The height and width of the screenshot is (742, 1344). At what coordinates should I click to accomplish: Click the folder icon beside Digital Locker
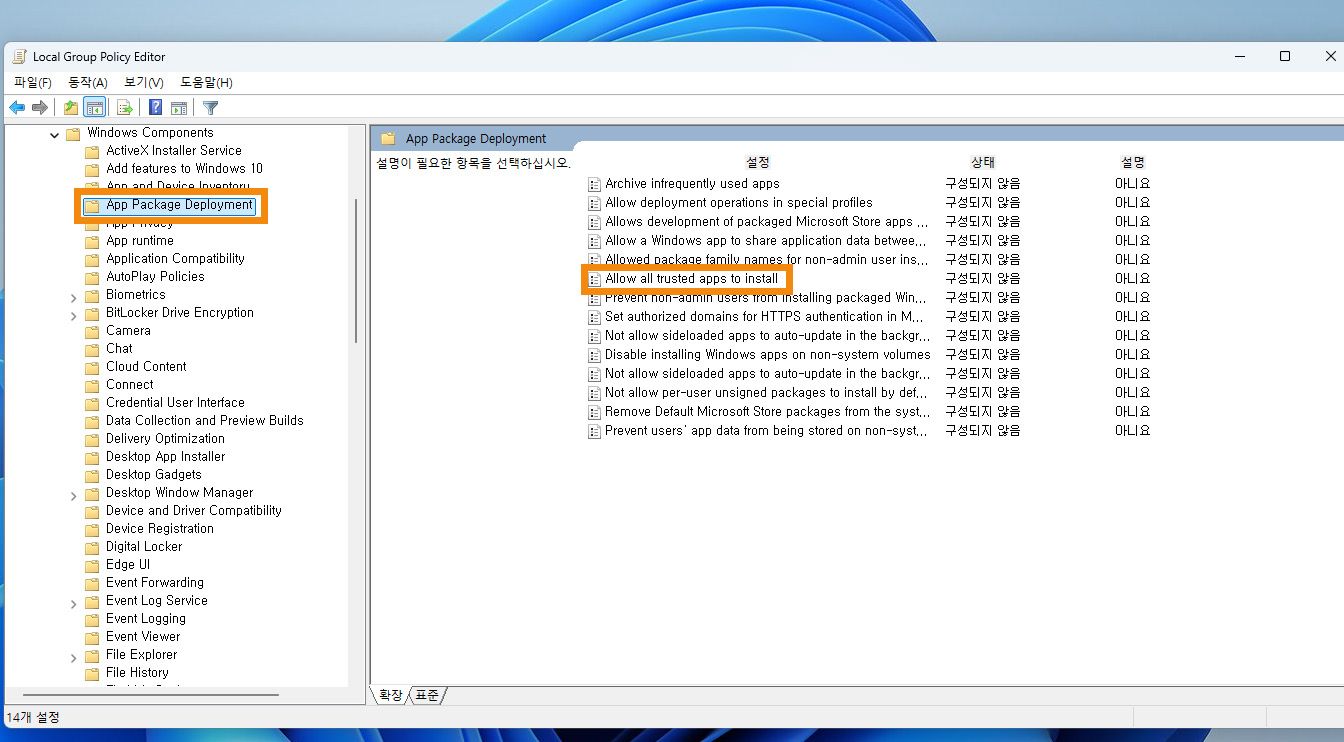92,547
